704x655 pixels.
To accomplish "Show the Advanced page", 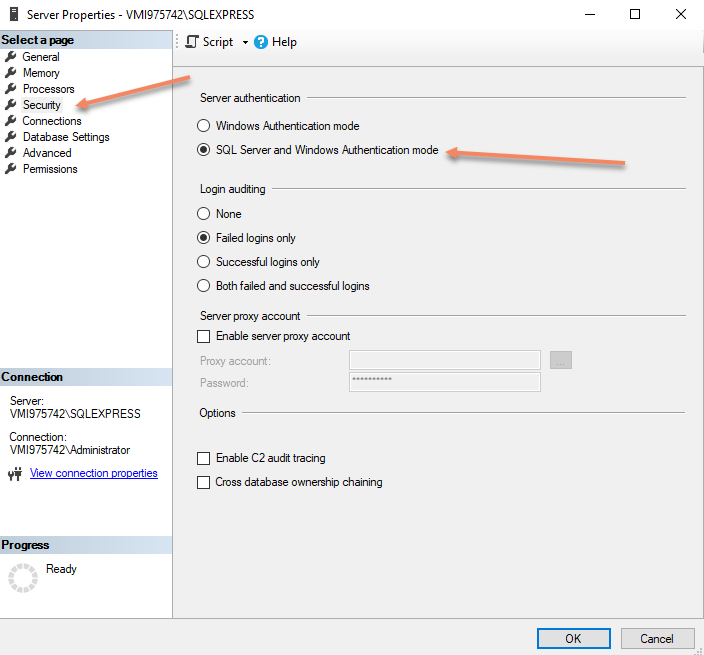I will click(x=47, y=153).
